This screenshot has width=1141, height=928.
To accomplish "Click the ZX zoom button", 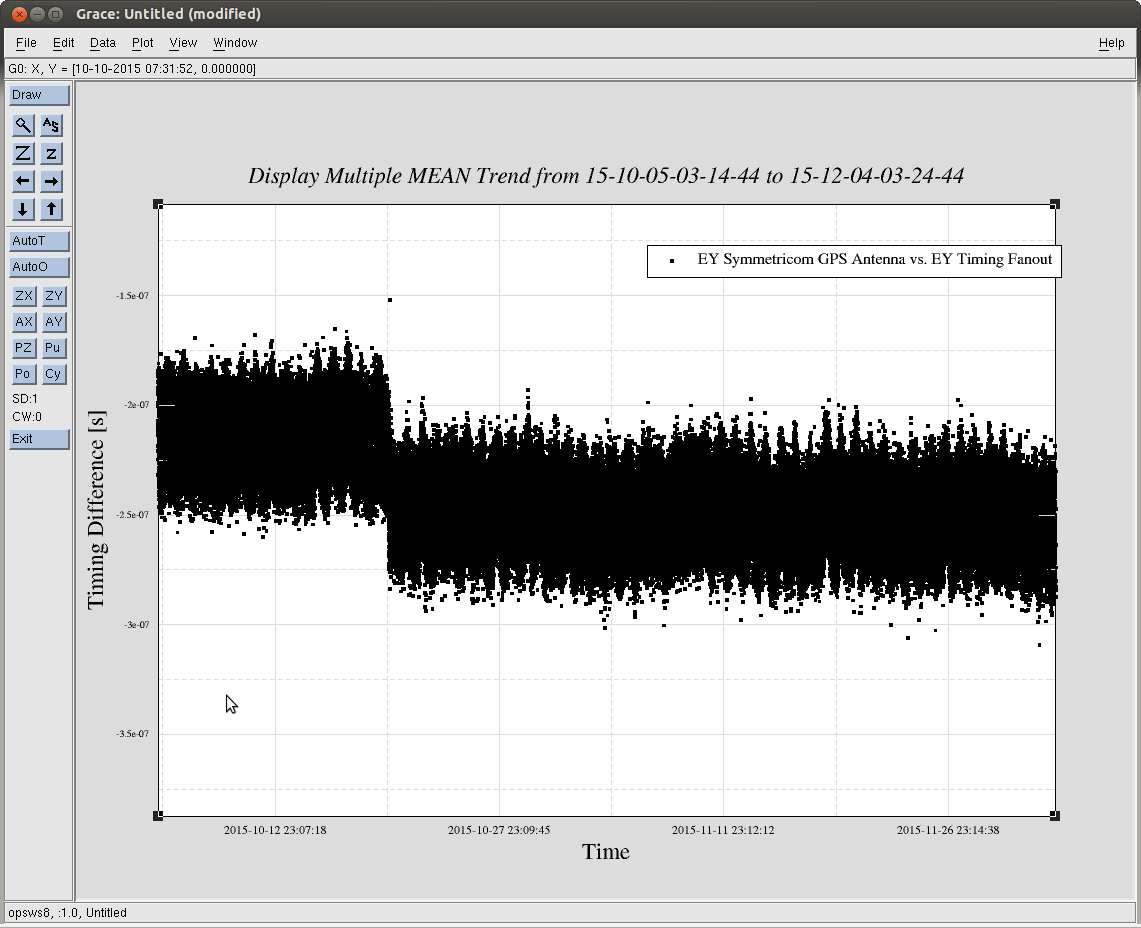I will tap(24, 296).
